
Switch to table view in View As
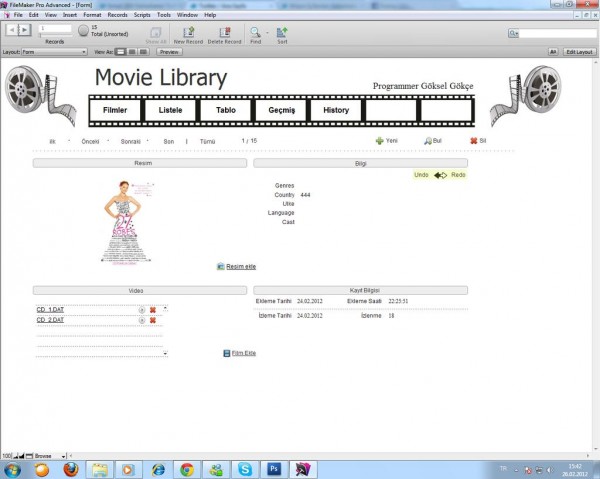pos(143,51)
